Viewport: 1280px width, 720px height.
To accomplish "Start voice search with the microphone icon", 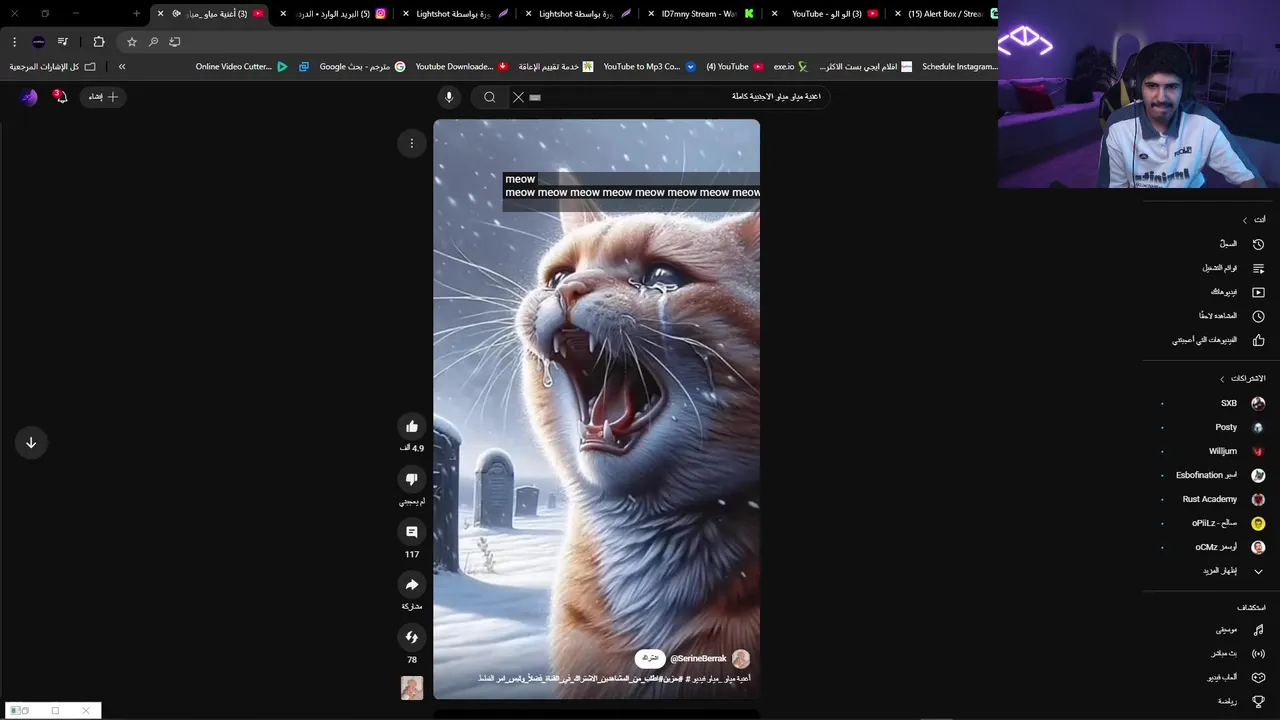I will pyautogui.click(x=449, y=97).
